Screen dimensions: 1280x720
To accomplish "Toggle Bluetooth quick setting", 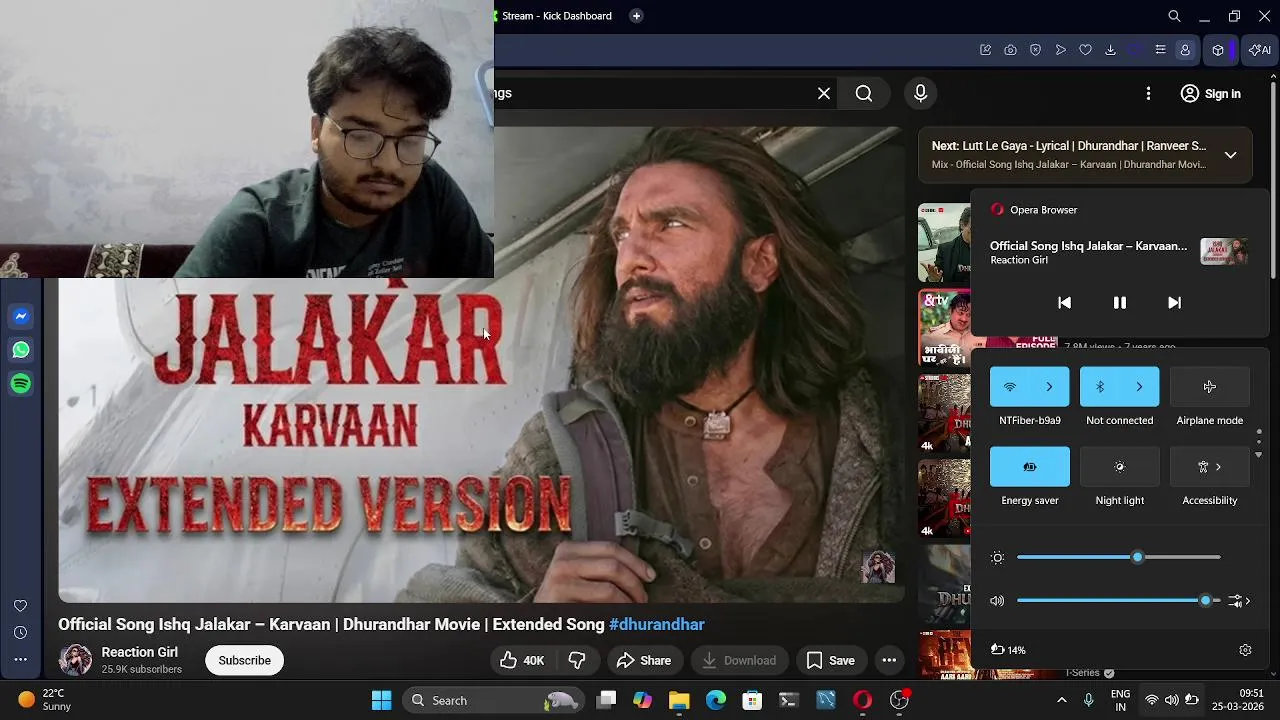I will click(1100, 387).
